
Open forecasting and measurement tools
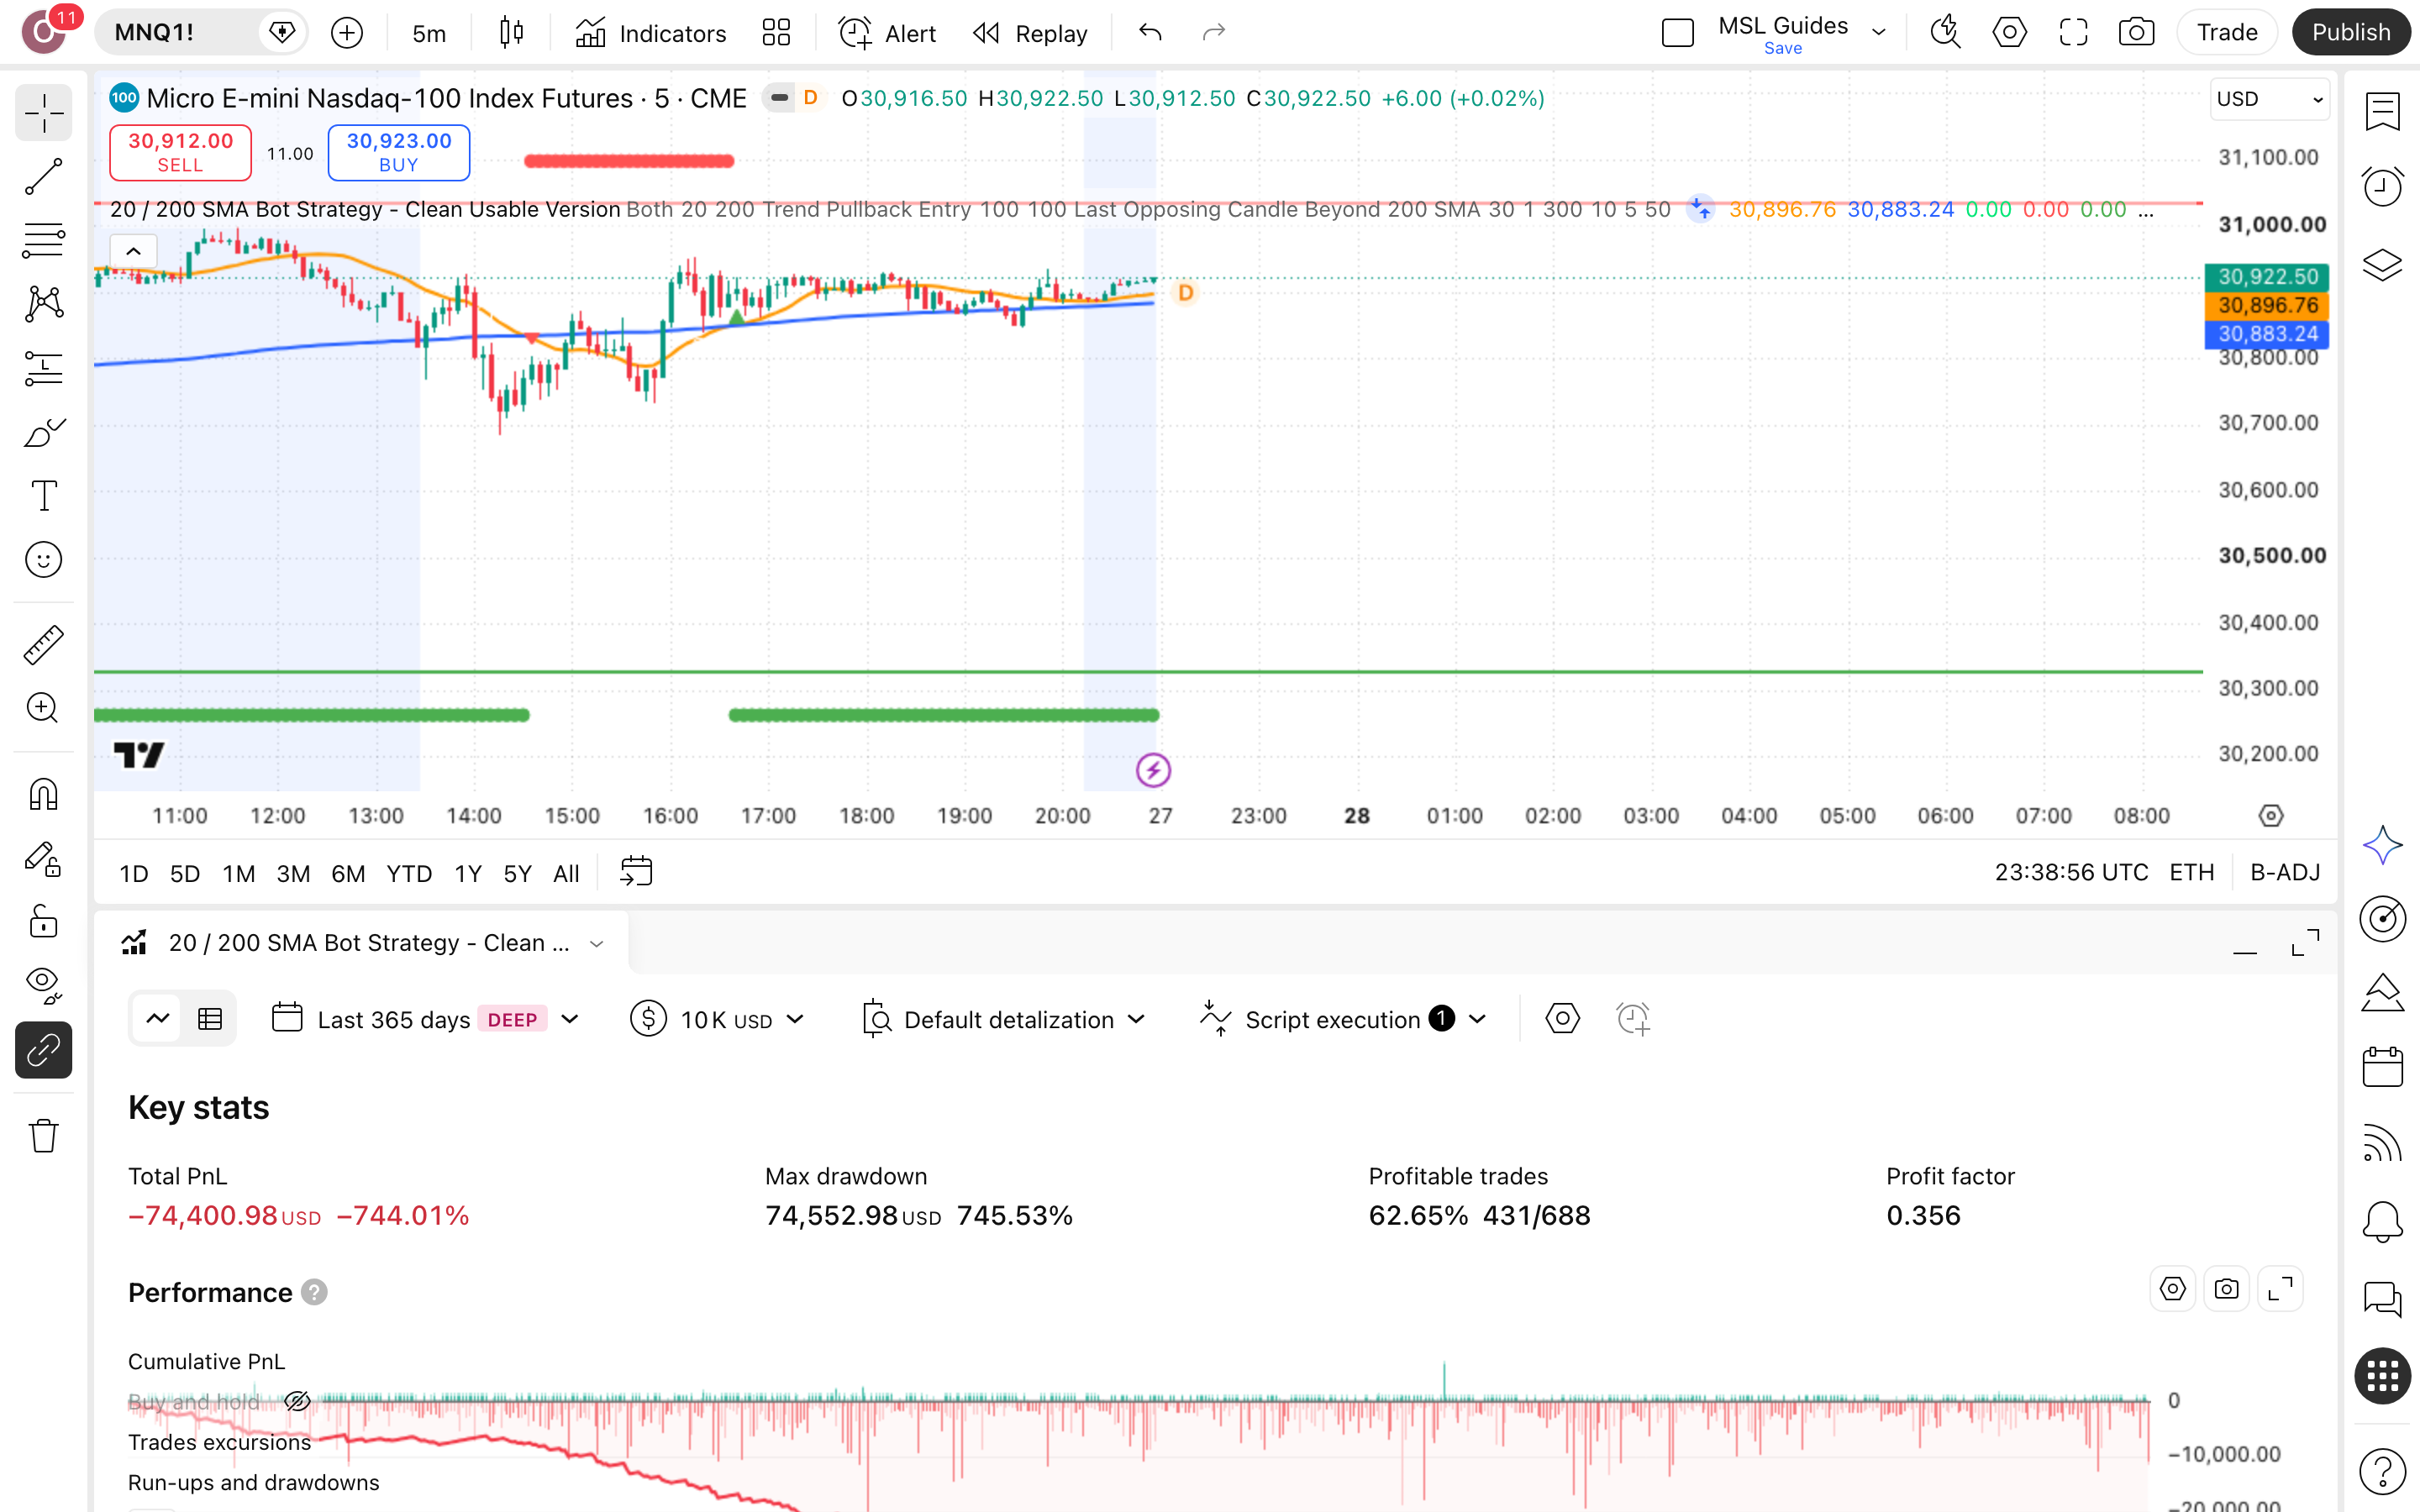43,368
